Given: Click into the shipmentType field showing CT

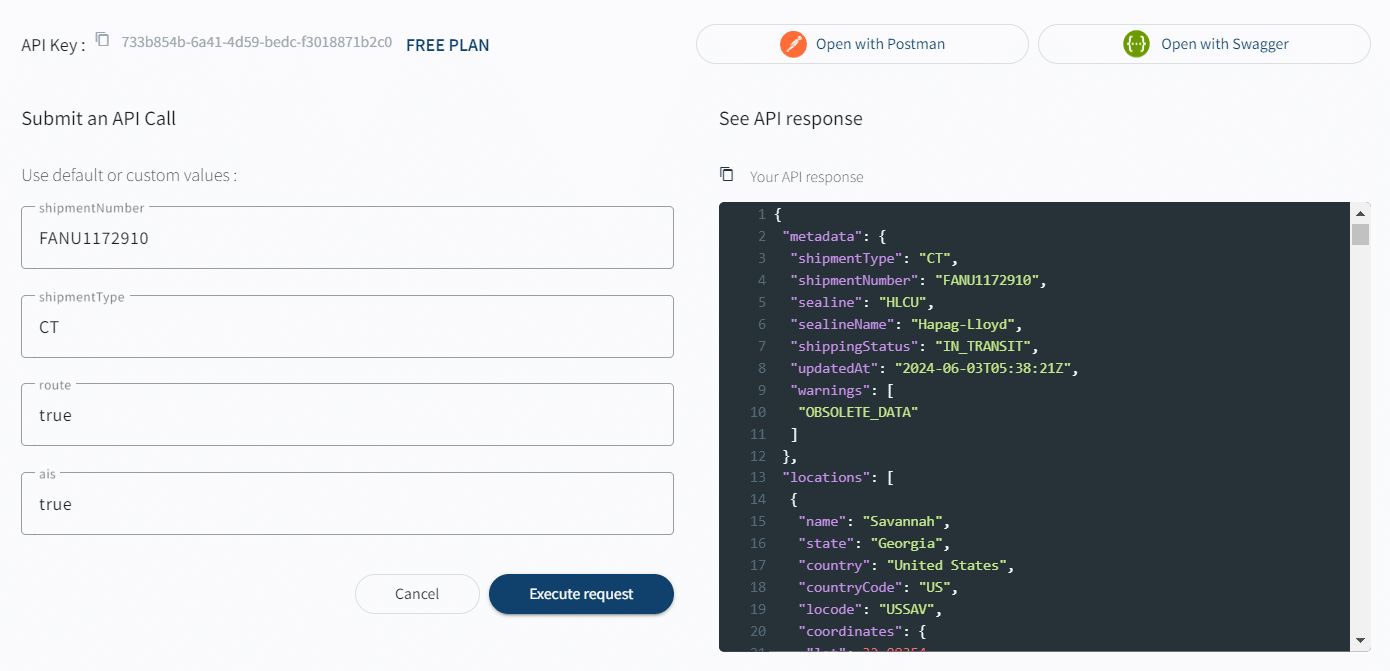Looking at the screenshot, I should (347, 327).
